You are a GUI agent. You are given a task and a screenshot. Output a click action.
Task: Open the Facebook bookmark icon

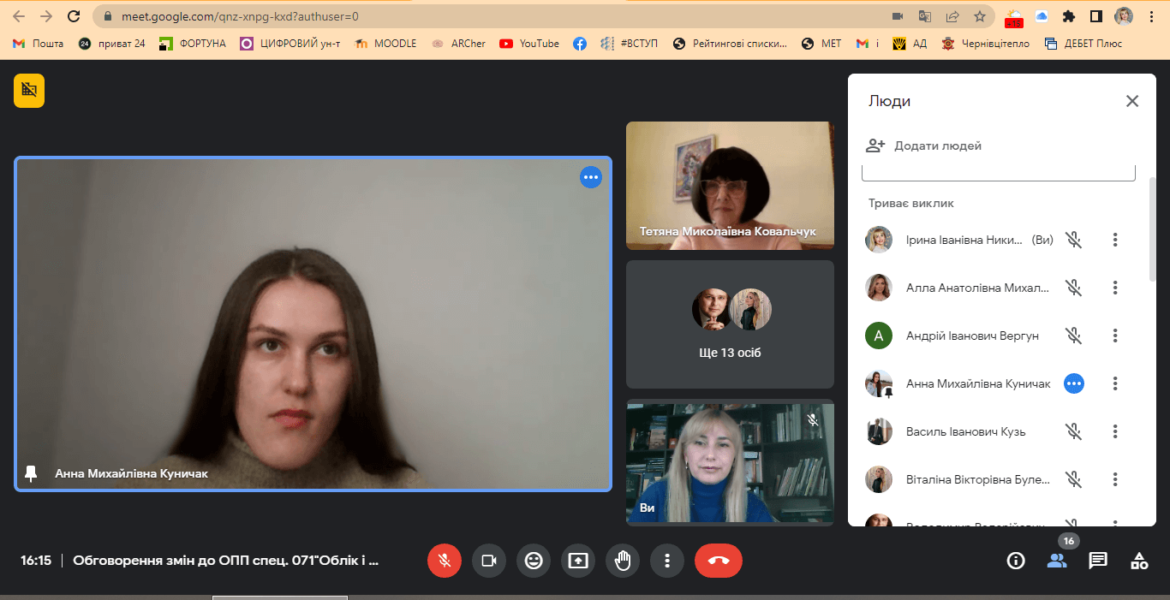[x=580, y=43]
